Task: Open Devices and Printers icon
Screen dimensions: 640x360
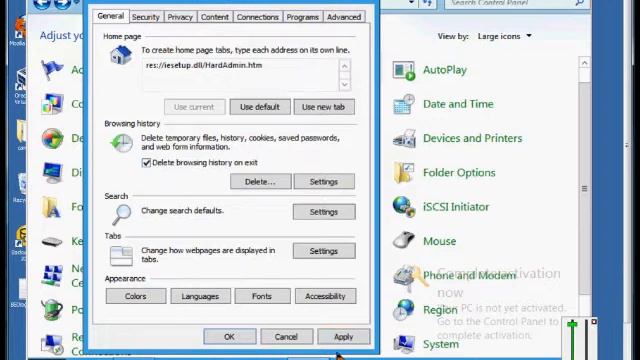Action: (x=404, y=139)
